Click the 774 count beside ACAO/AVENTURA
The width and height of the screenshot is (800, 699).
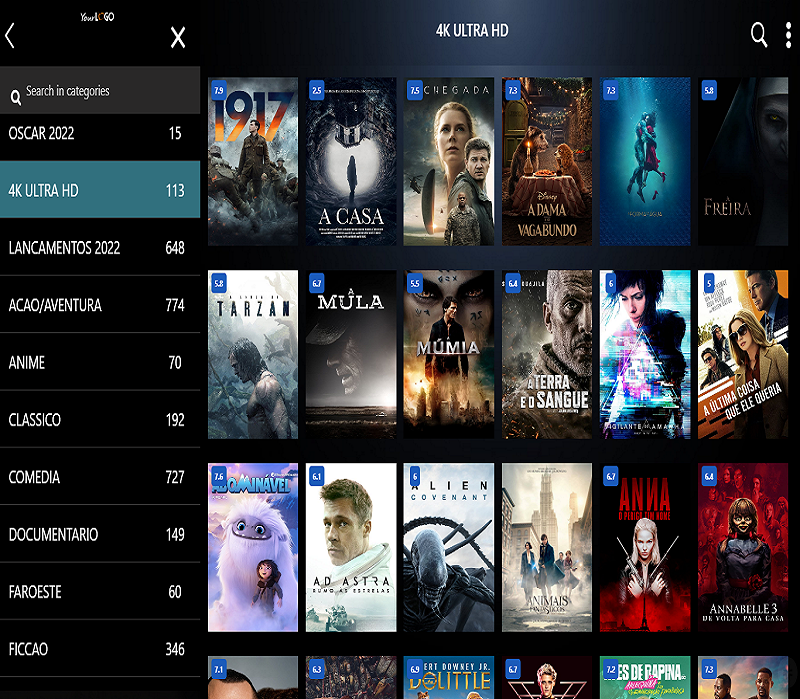(x=175, y=305)
